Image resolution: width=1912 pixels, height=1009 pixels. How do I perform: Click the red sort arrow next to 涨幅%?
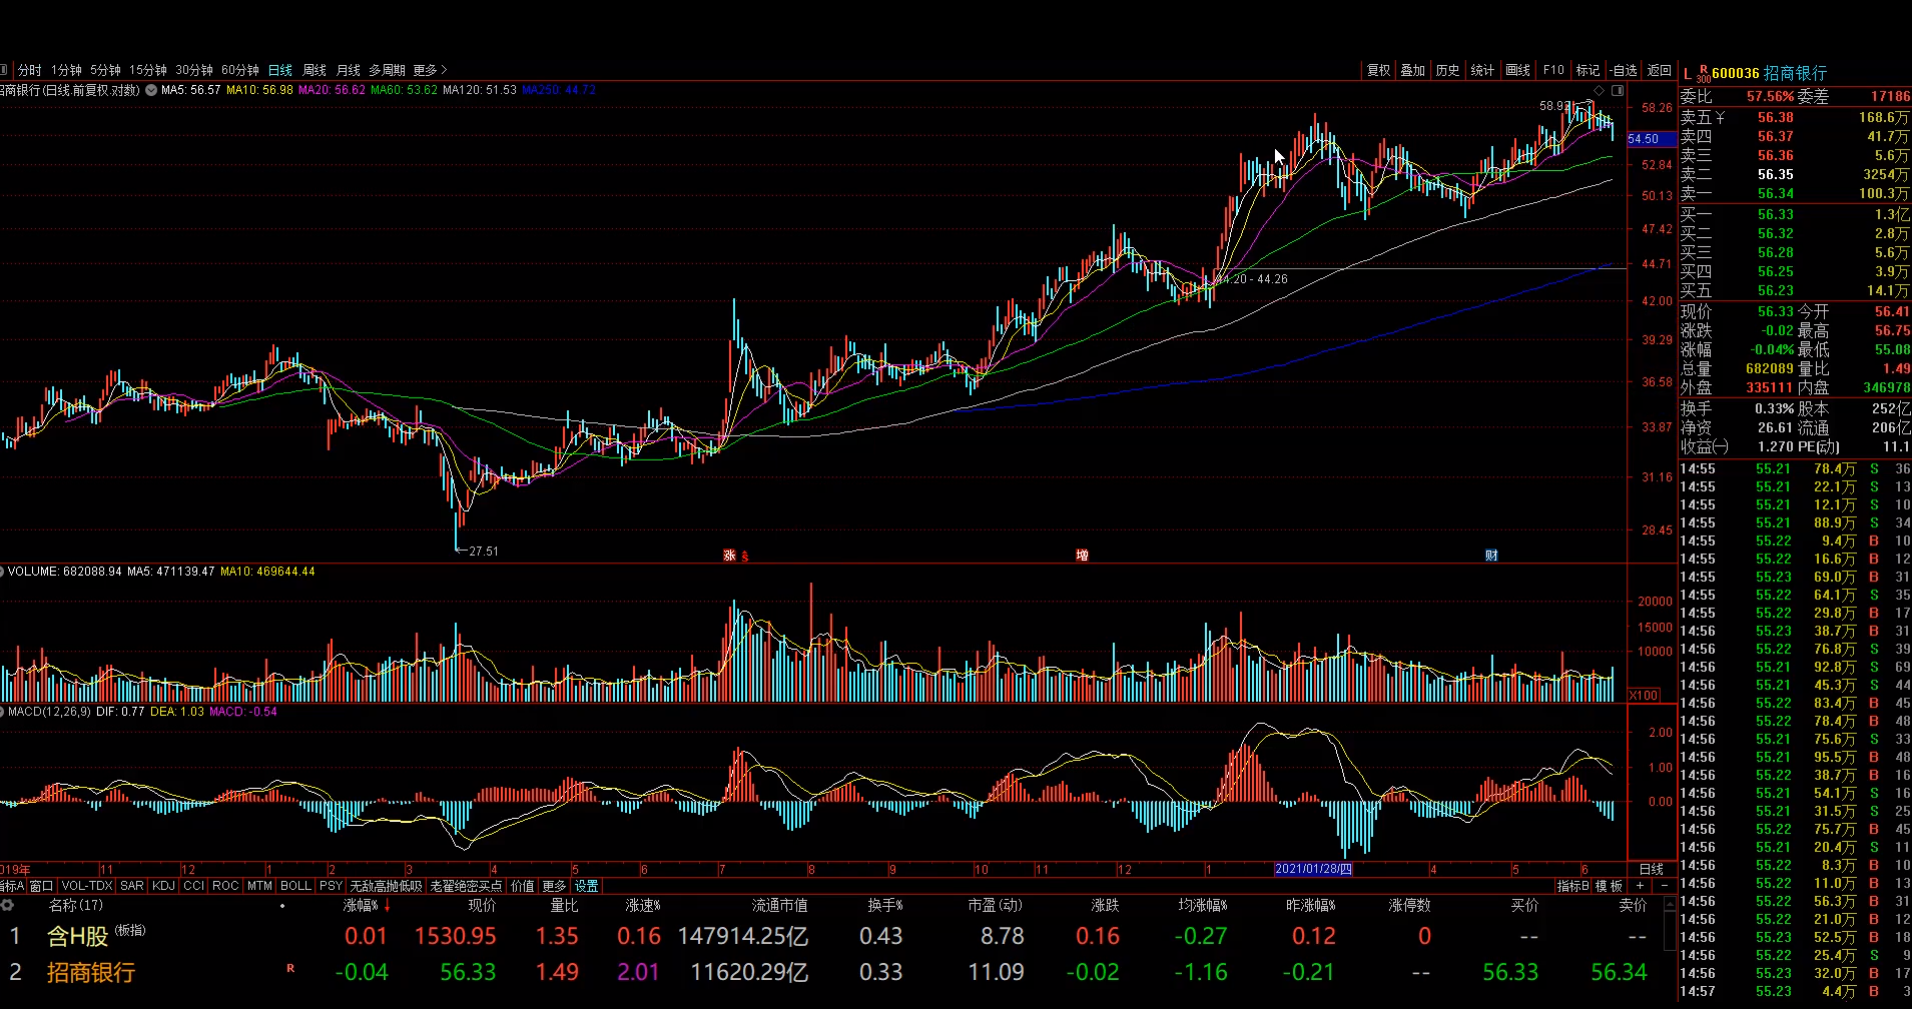(x=387, y=905)
